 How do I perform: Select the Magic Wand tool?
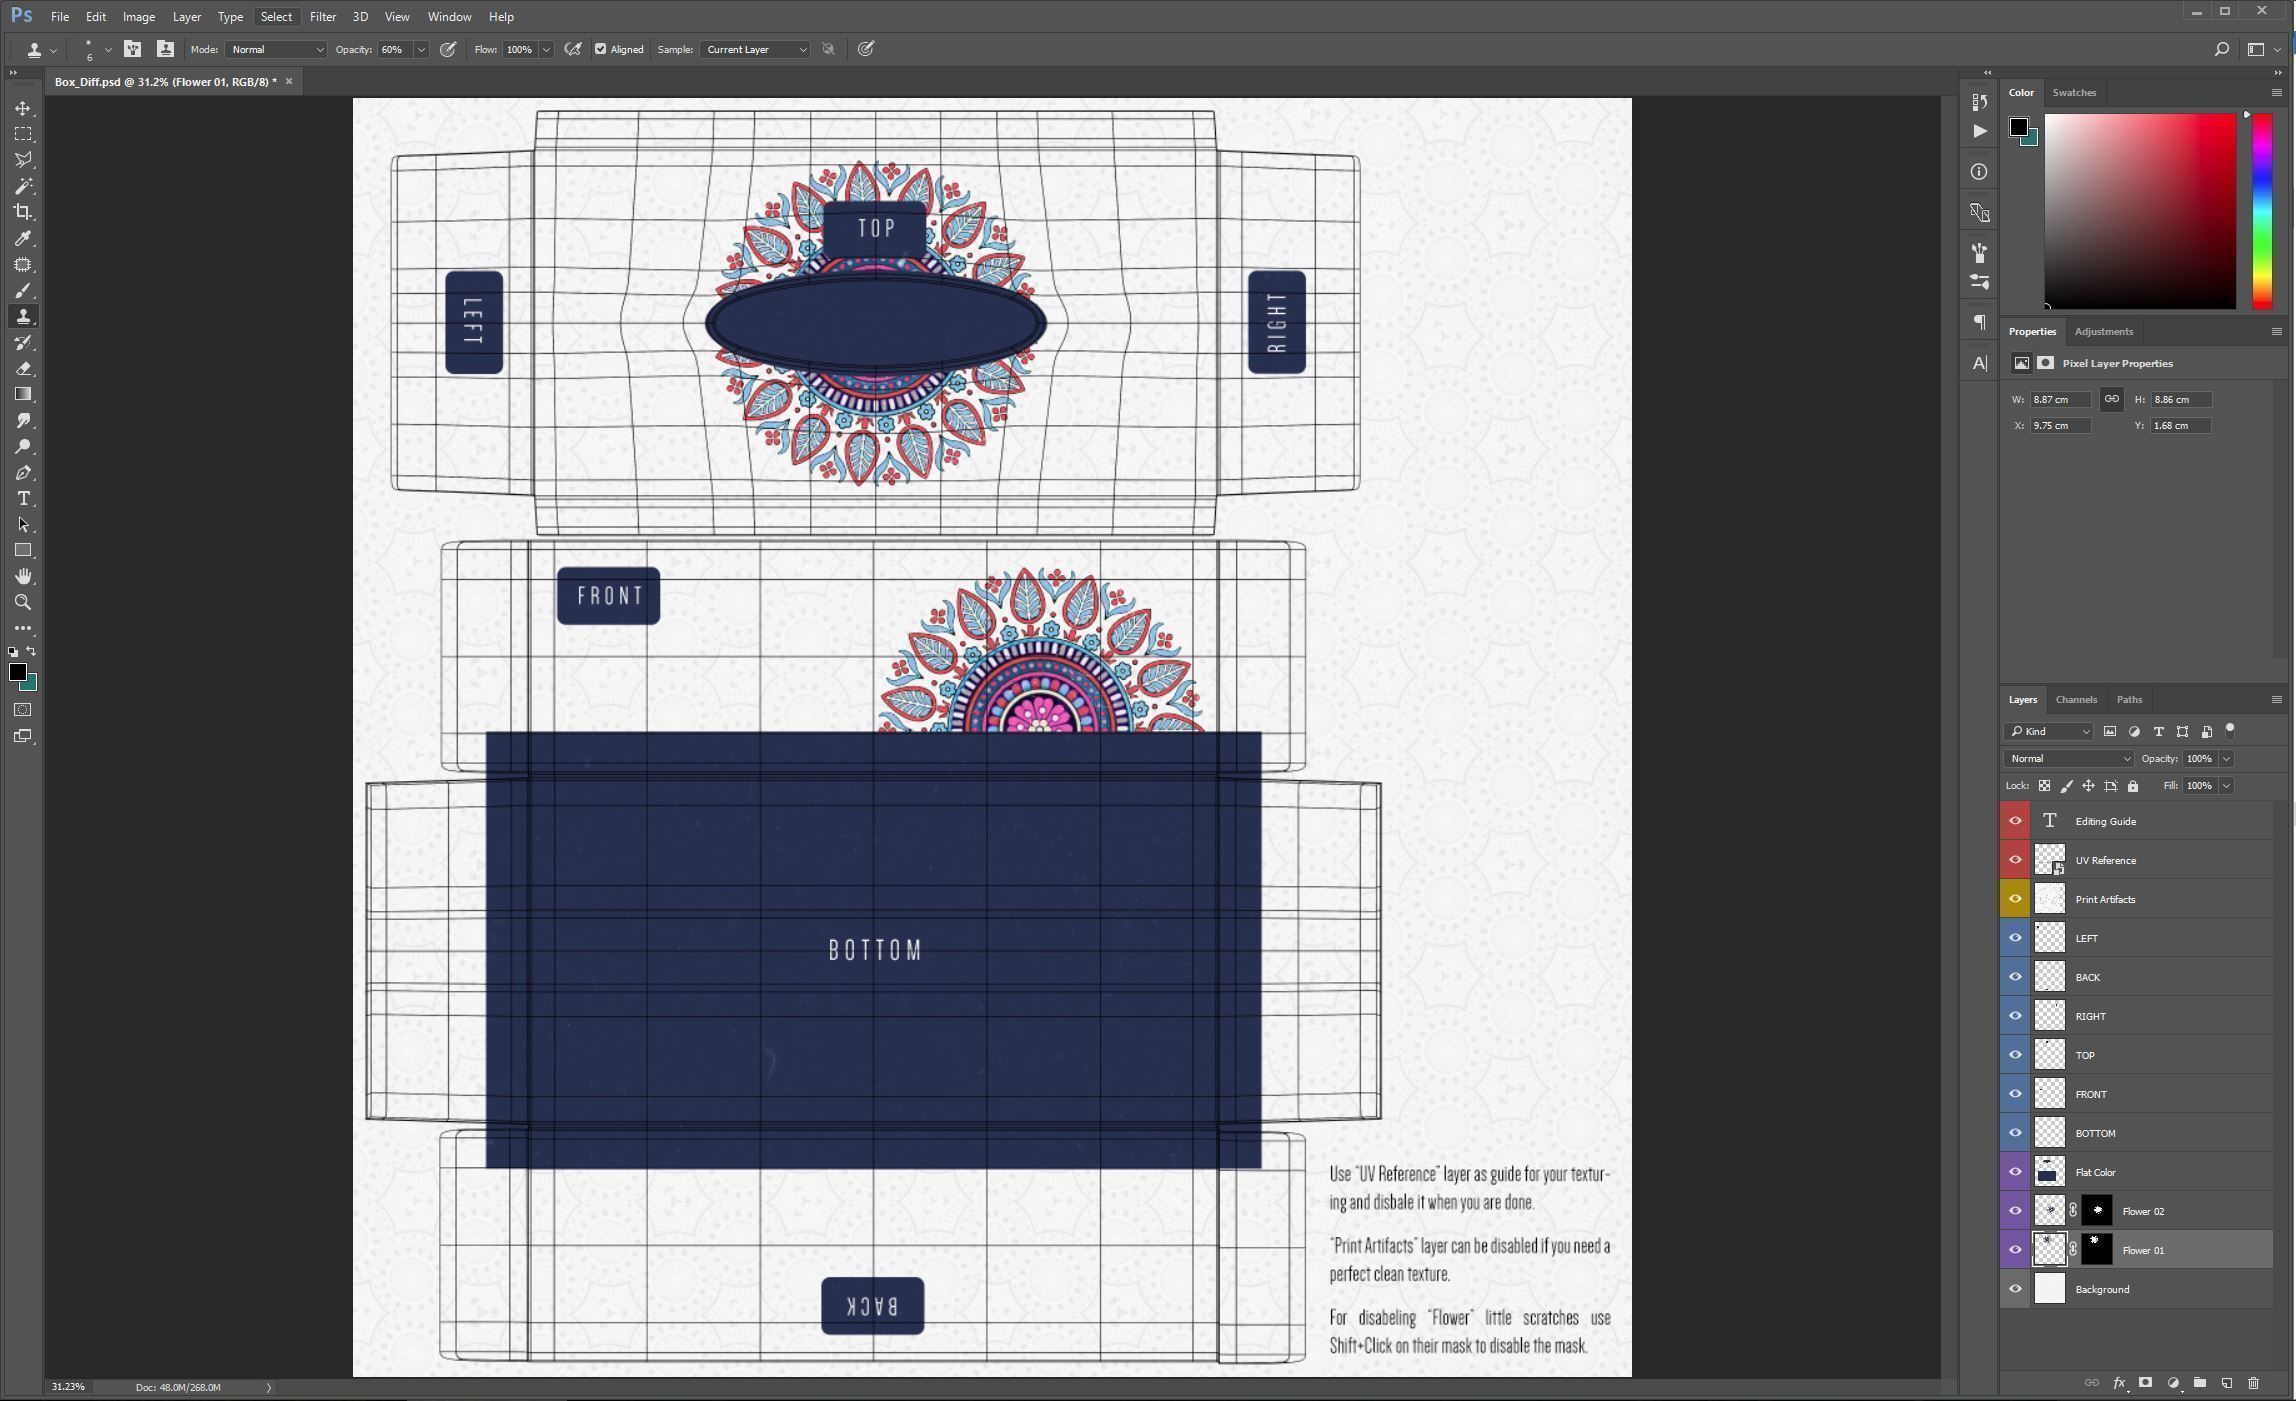point(23,186)
